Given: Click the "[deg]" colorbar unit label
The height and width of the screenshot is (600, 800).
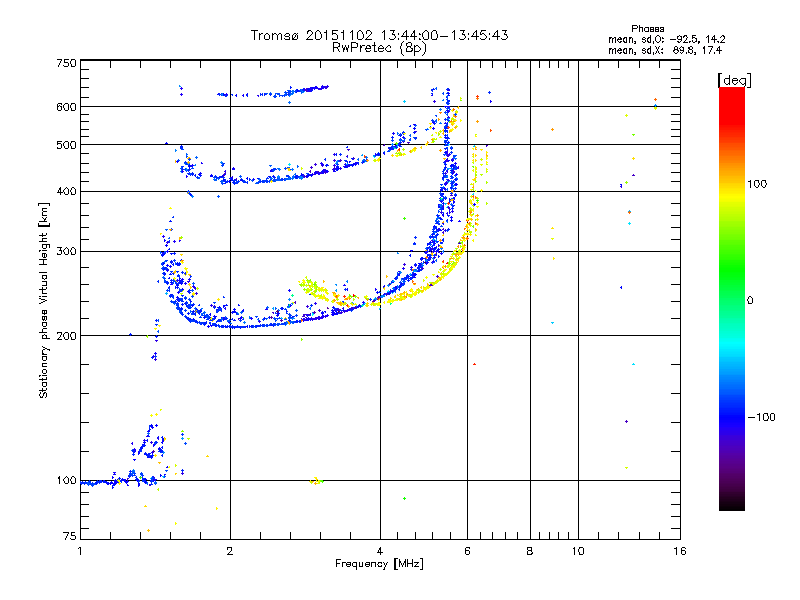Looking at the screenshot, I should coord(734,80).
